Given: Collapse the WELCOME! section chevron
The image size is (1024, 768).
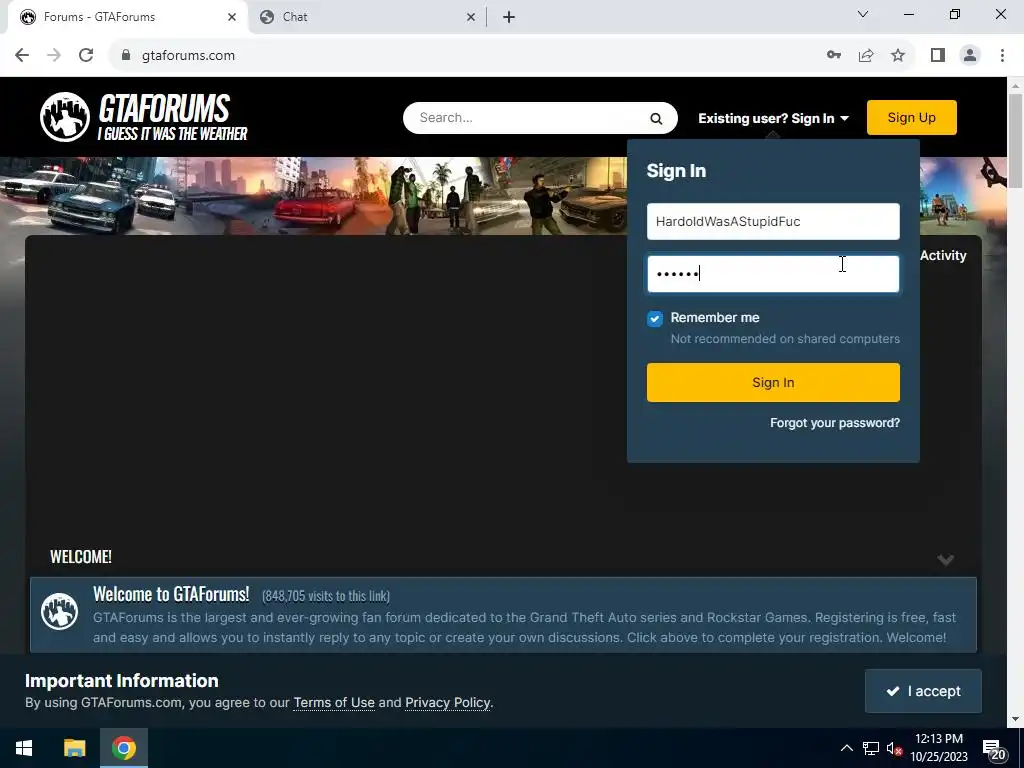Looking at the screenshot, I should pos(945,559).
